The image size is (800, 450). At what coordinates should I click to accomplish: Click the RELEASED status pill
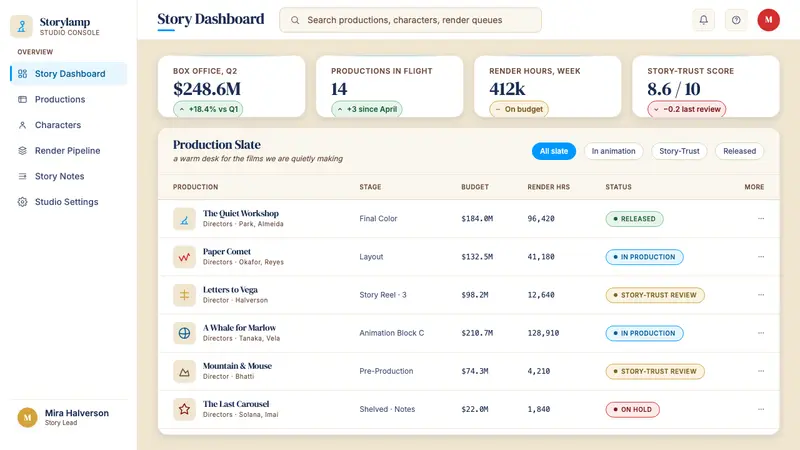pos(634,219)
